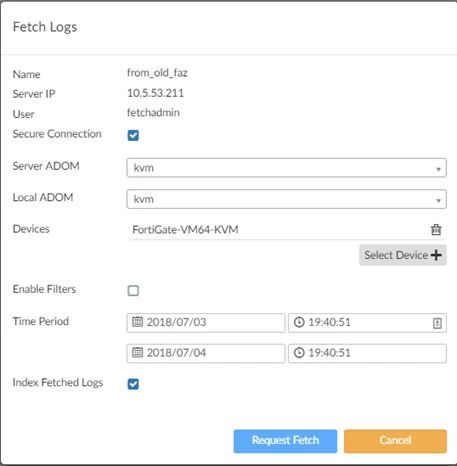Click the calendar icon for end date
The height and width of the screenshot is (466, 457).
pos(137,352)
